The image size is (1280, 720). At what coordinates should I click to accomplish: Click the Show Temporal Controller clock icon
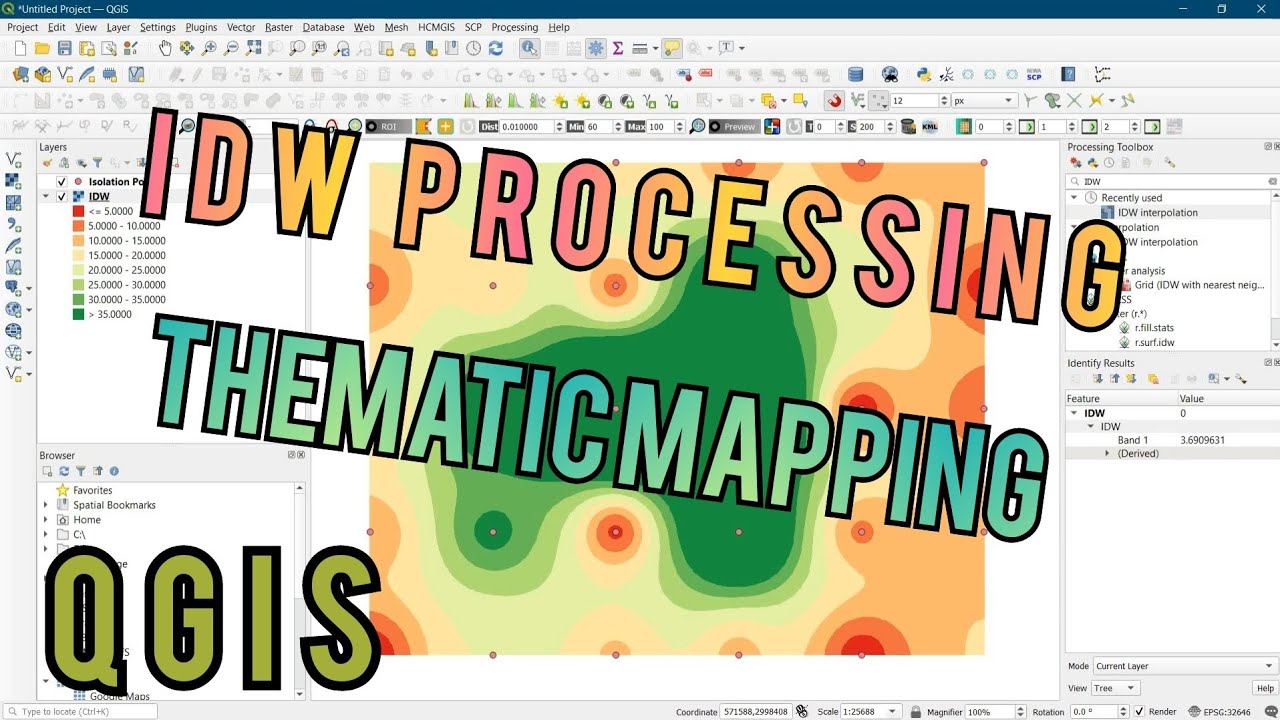[473, 48]
